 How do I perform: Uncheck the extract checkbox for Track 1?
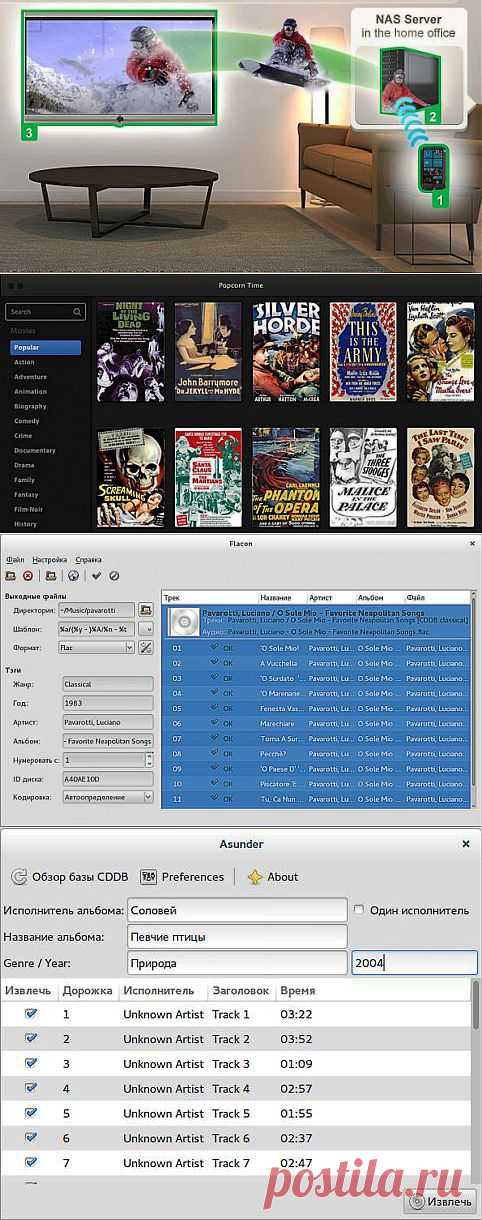click(31, 1014)
